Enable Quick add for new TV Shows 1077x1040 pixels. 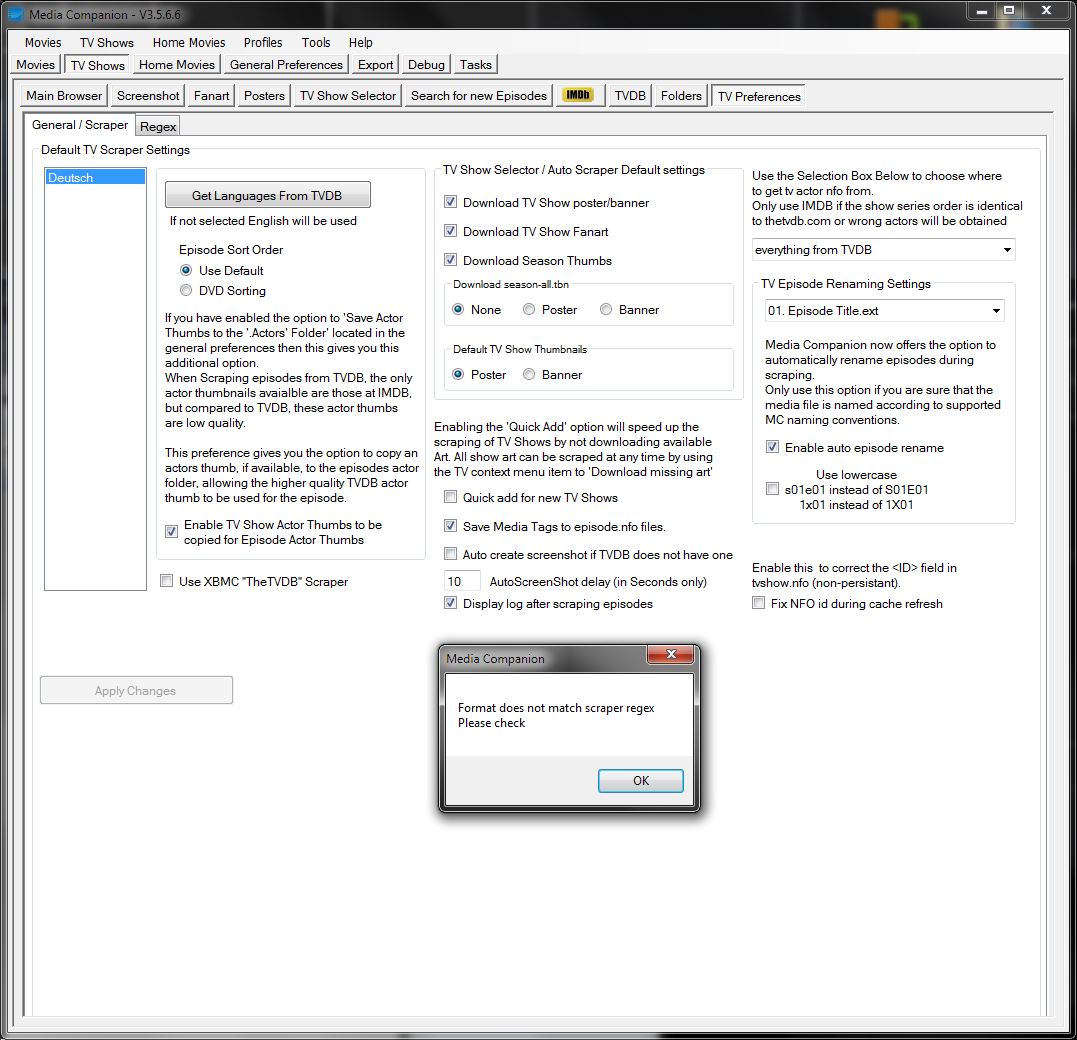[x=450, y=497]
